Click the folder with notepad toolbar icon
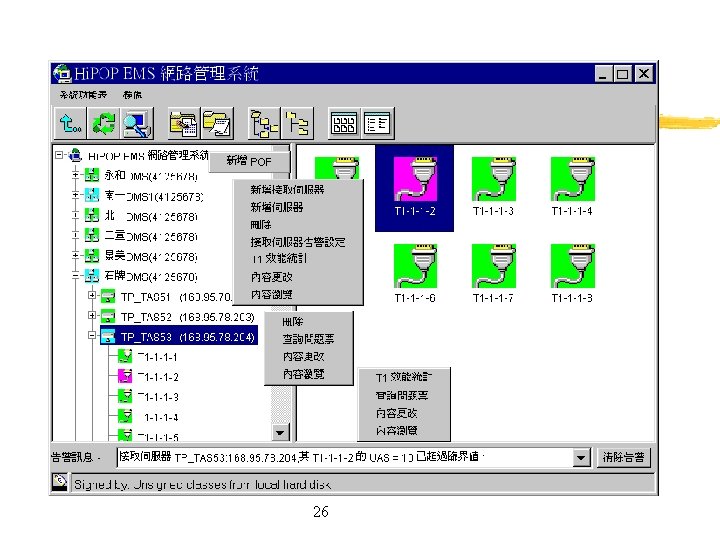The image size is (720, 540). 217,123
